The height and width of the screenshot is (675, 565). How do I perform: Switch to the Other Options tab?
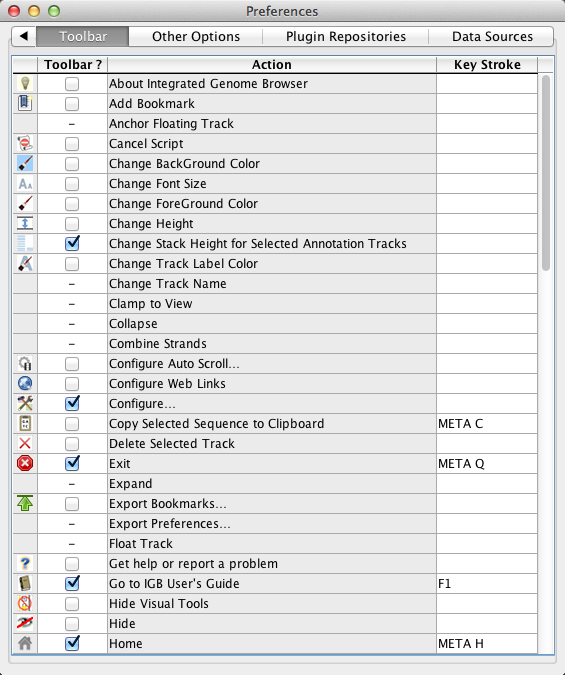click(196, 36)
